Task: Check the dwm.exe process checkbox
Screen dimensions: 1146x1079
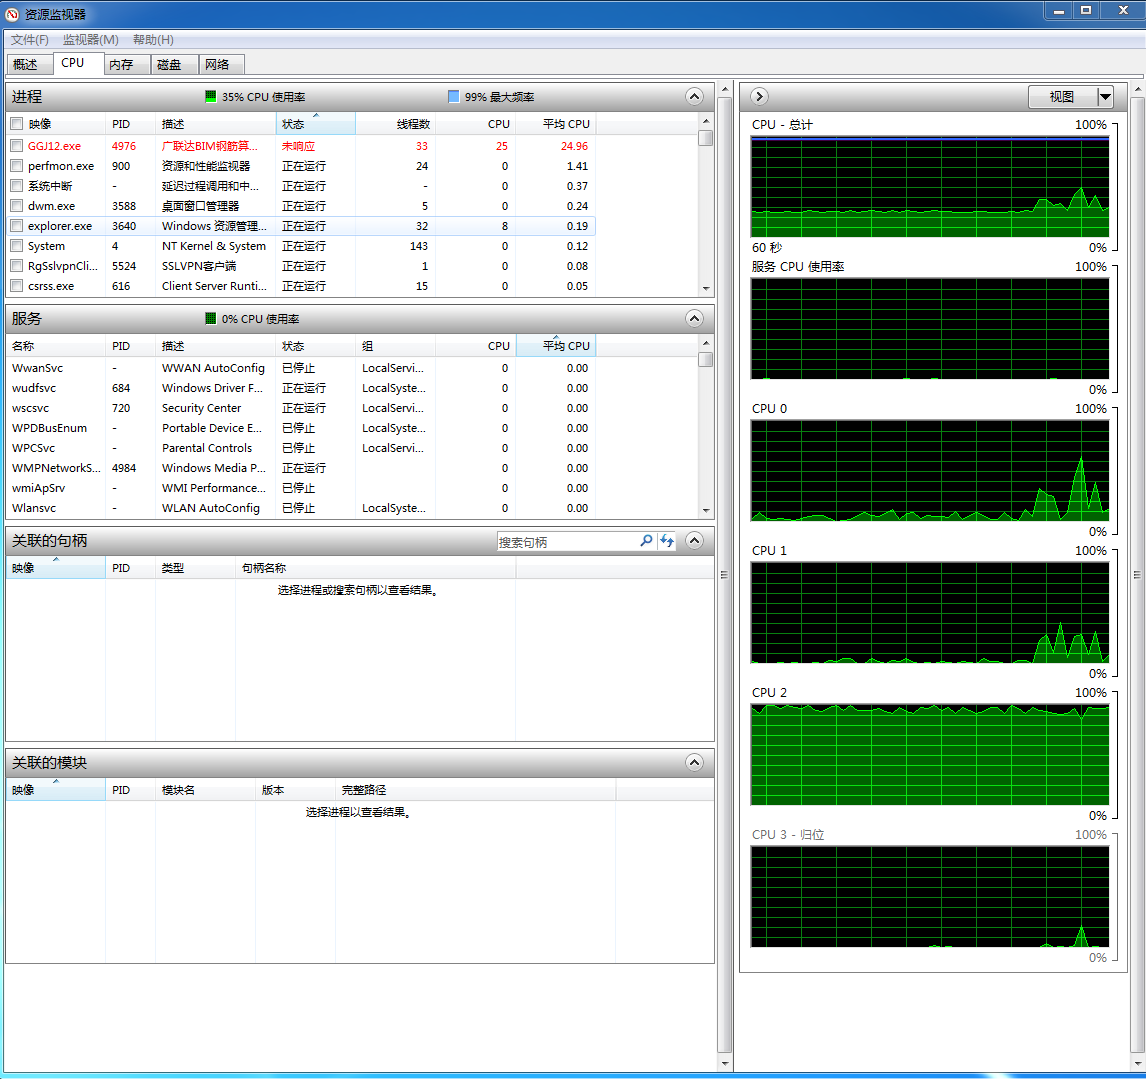Action: (17, 206)
